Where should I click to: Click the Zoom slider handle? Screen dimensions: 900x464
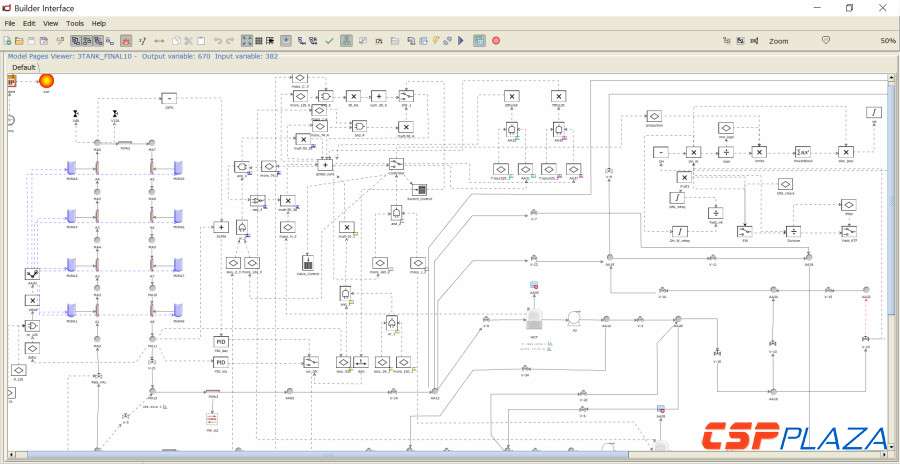point(826,41)
